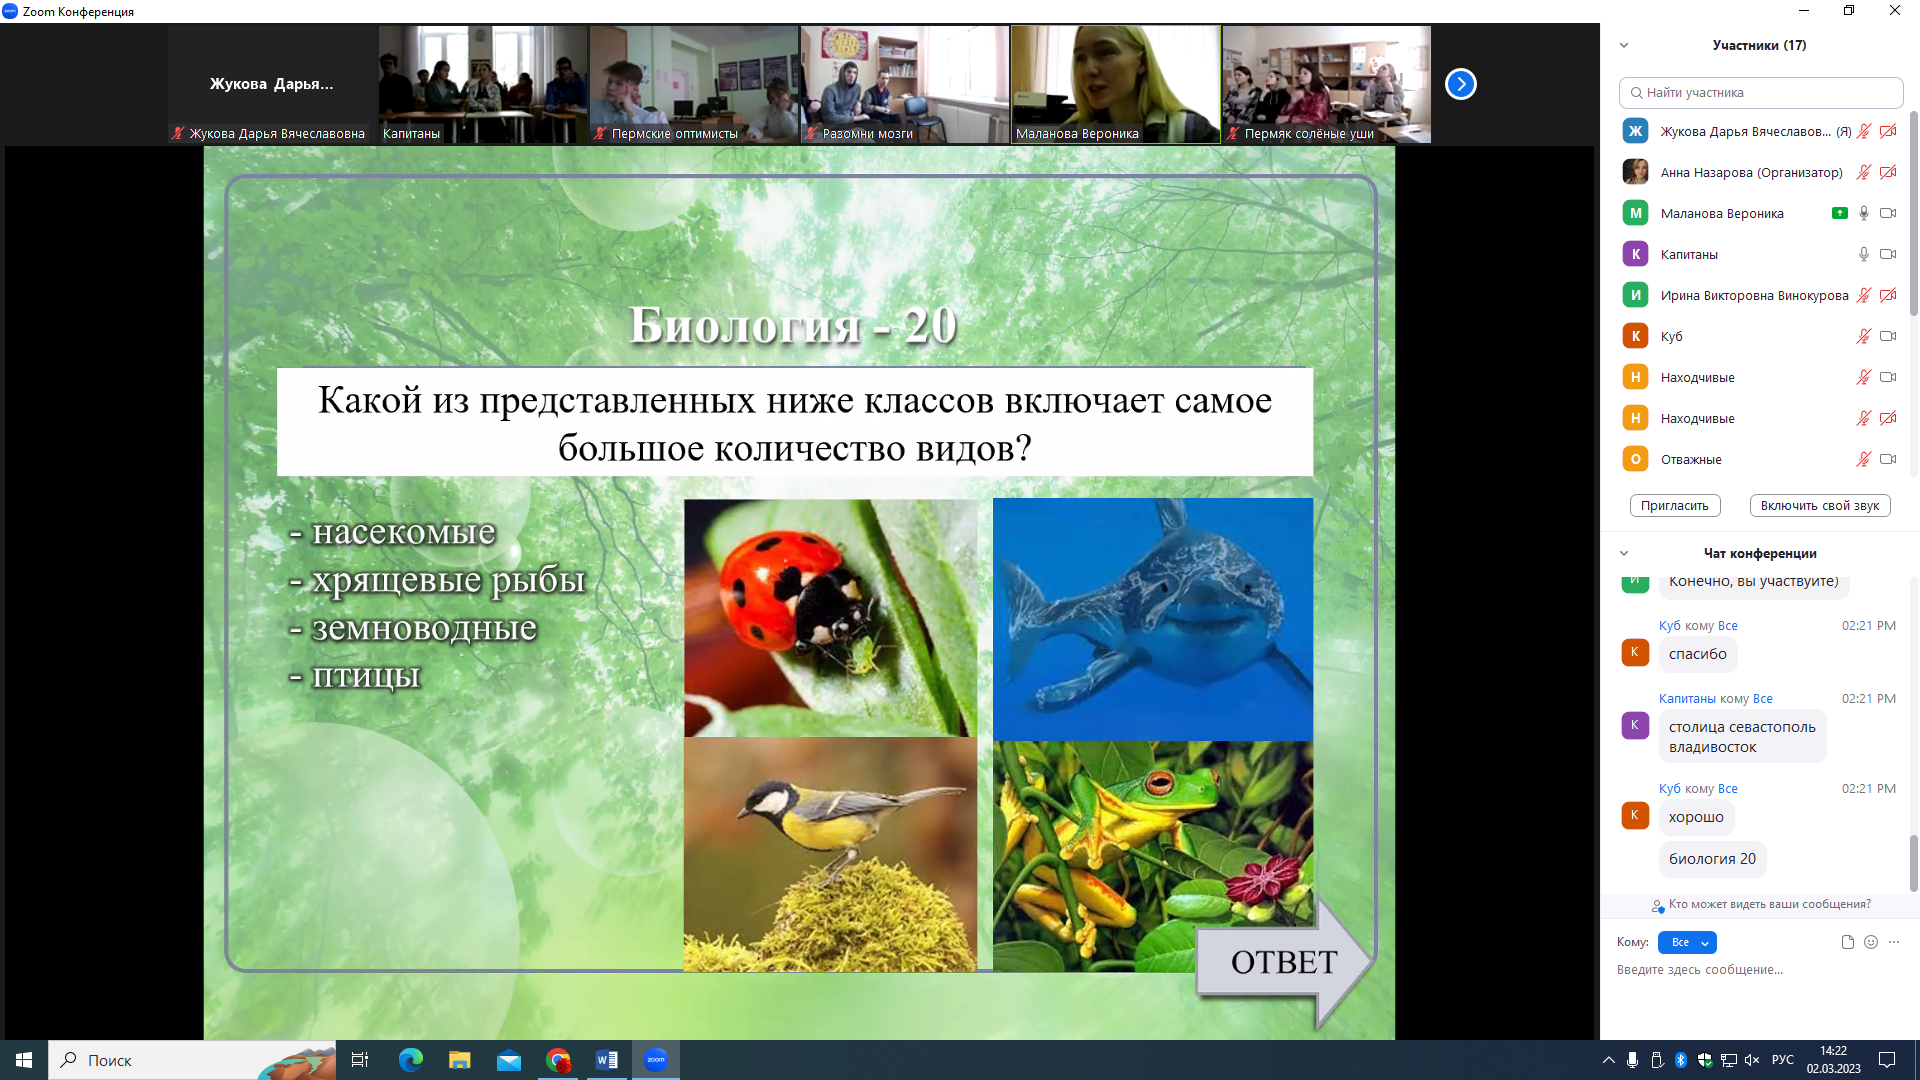Toggle microphone for Капитаны participant
The height and width of the screenshot is (1080, 1920).
pyautogui.click(x=1863, y=254)
